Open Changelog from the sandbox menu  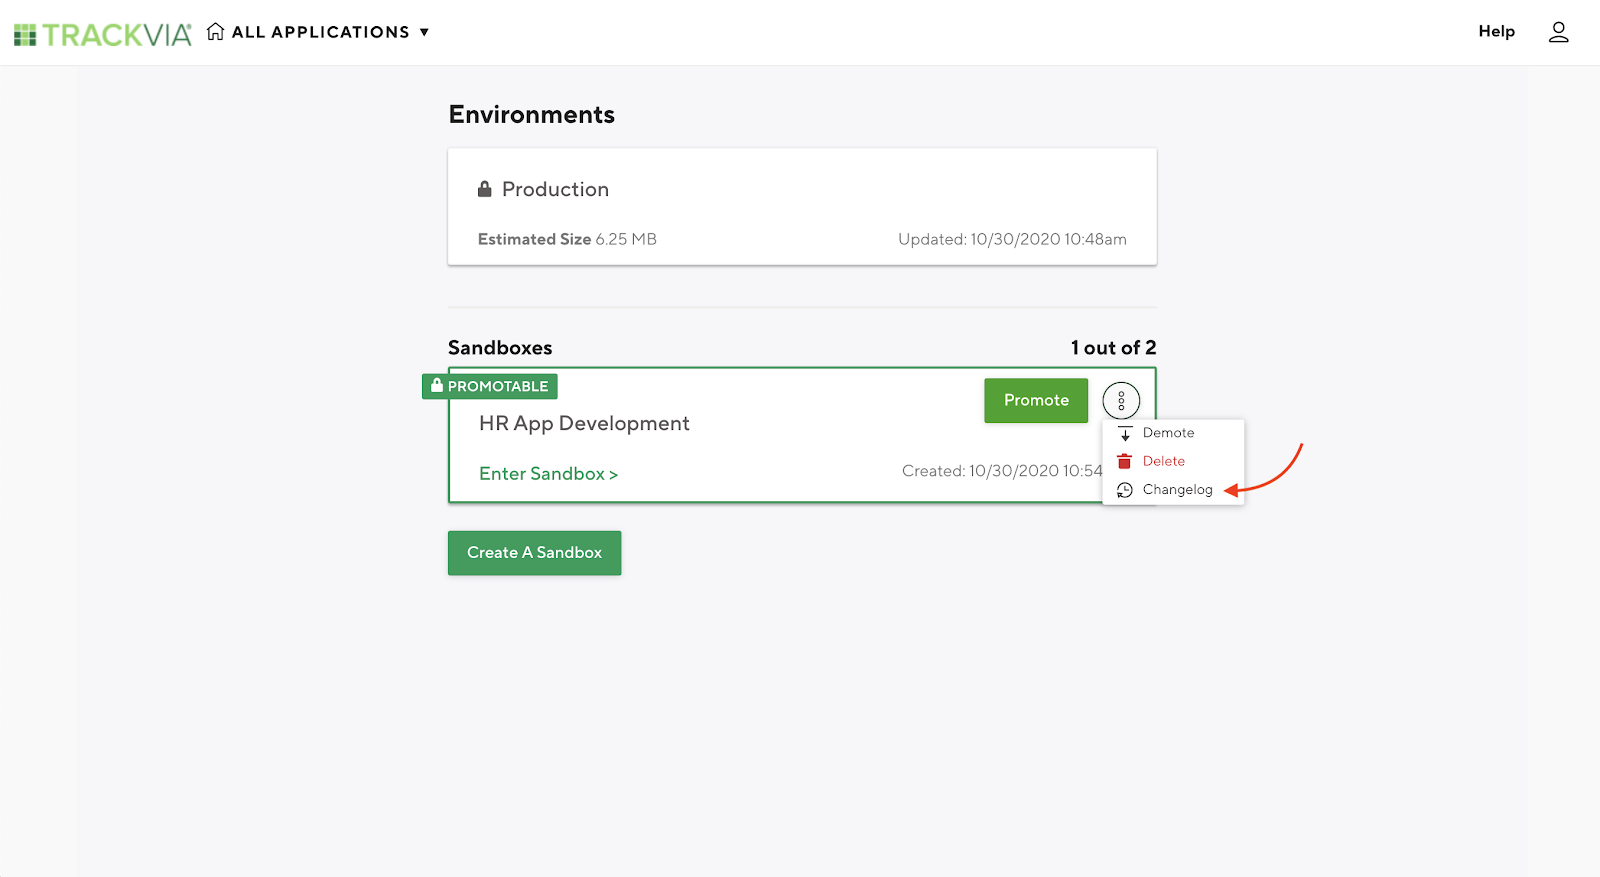[1177, 490]
